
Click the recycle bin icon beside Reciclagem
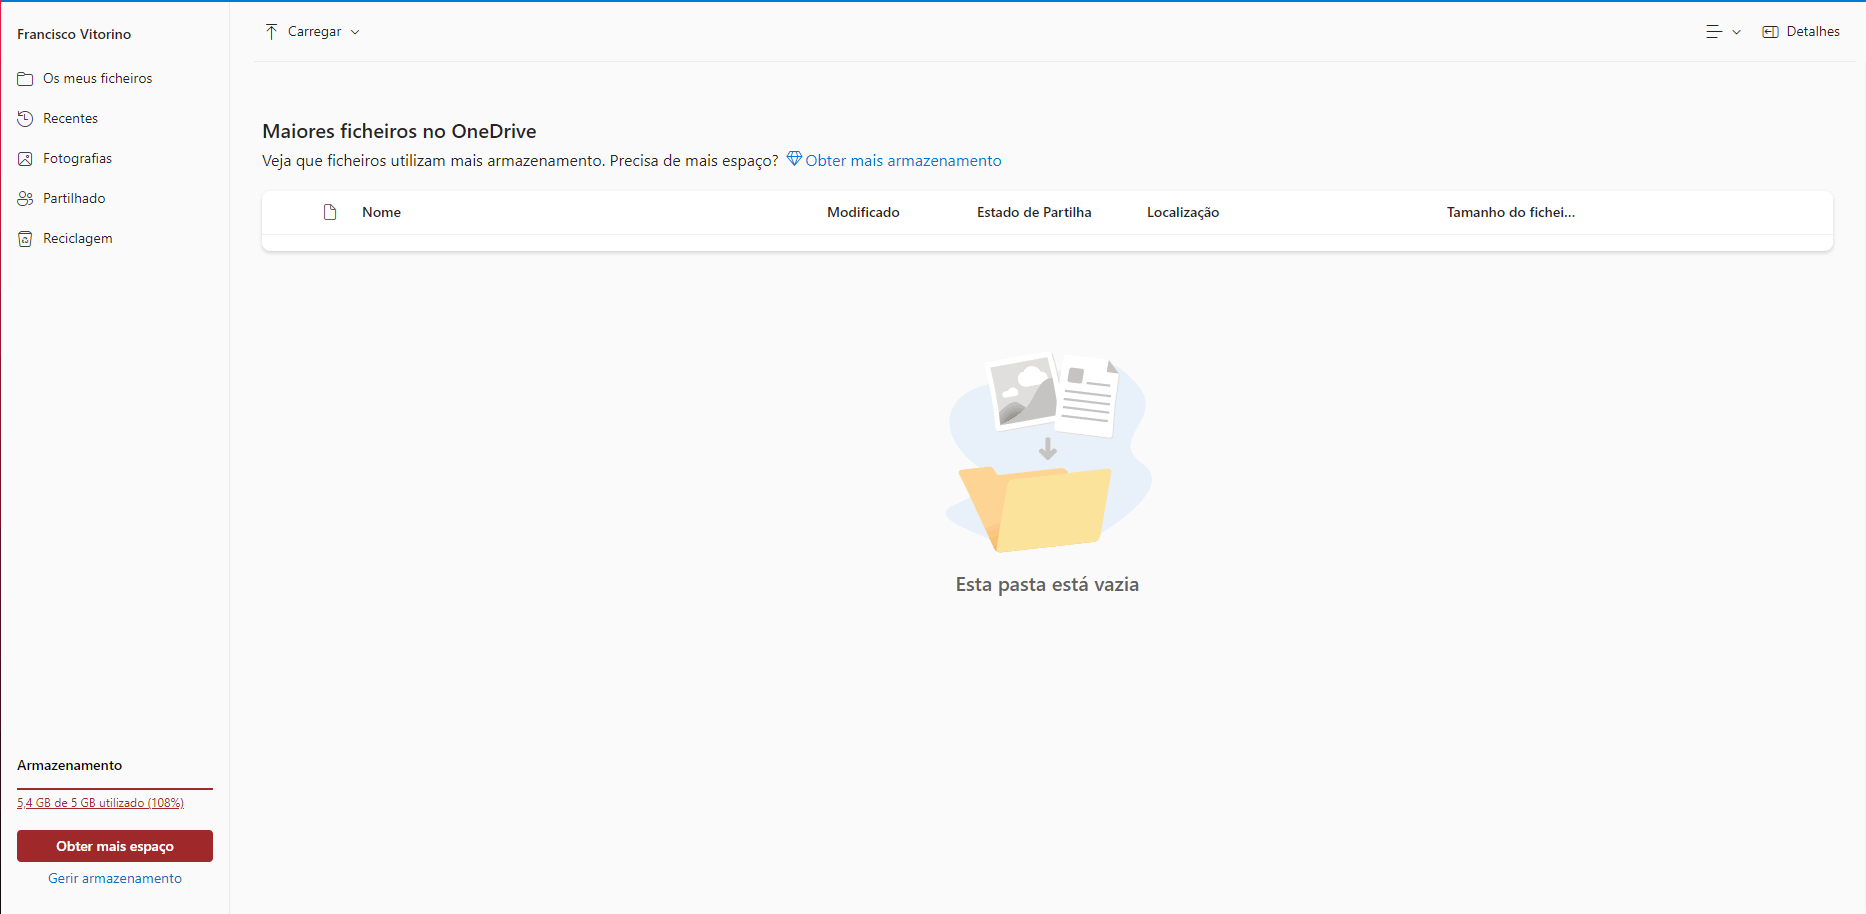[x=25, y=239]
